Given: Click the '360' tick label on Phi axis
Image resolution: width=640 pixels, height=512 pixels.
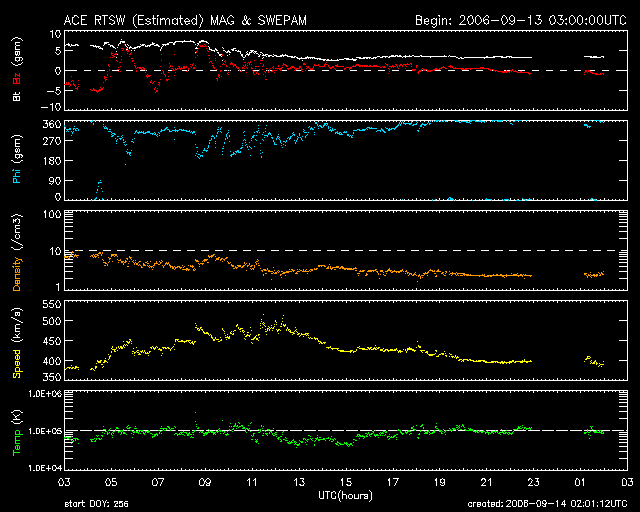Looking at the screenshot, I should point(51,124).
